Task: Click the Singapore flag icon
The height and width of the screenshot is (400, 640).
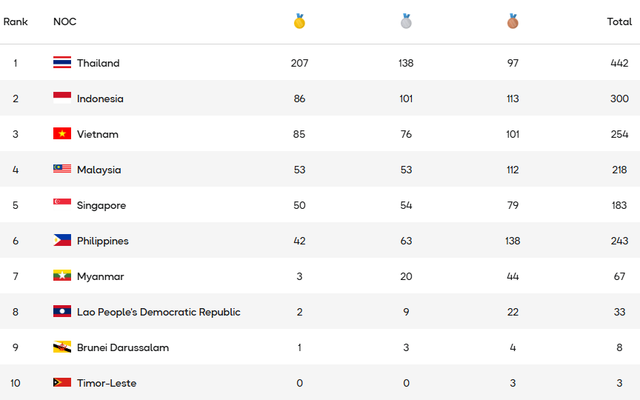Action: pyautogui.click(x=62, y=205)
